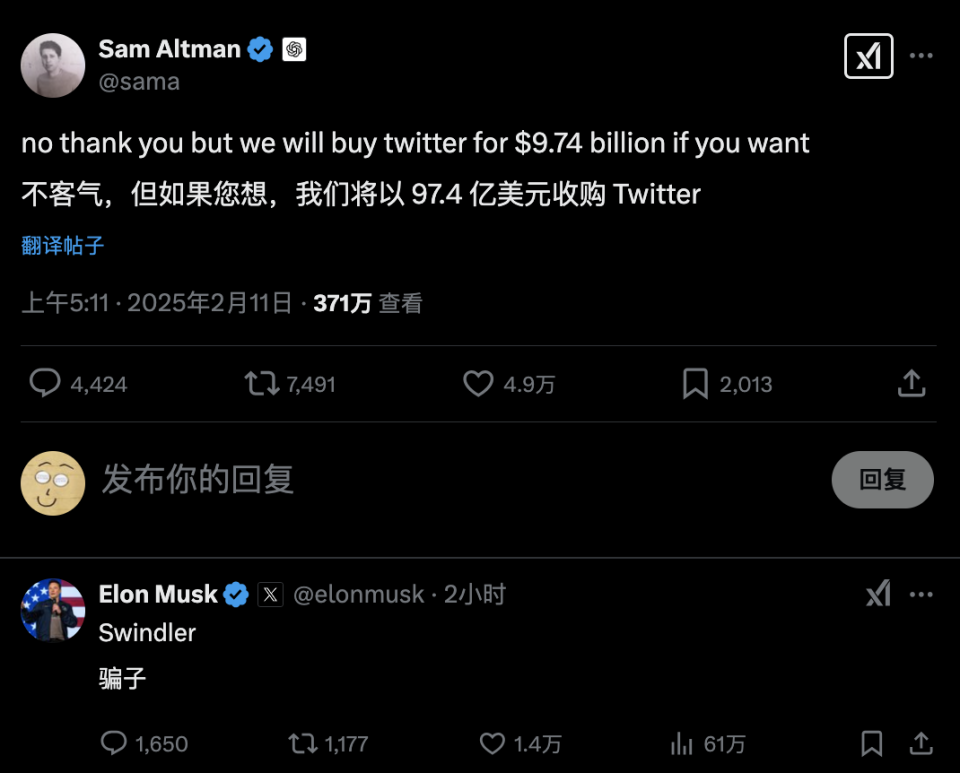This screenshot has height=773, width=960.
Task: Like Elon Musk's Swindler reply
Action: (x=492, y=743)
